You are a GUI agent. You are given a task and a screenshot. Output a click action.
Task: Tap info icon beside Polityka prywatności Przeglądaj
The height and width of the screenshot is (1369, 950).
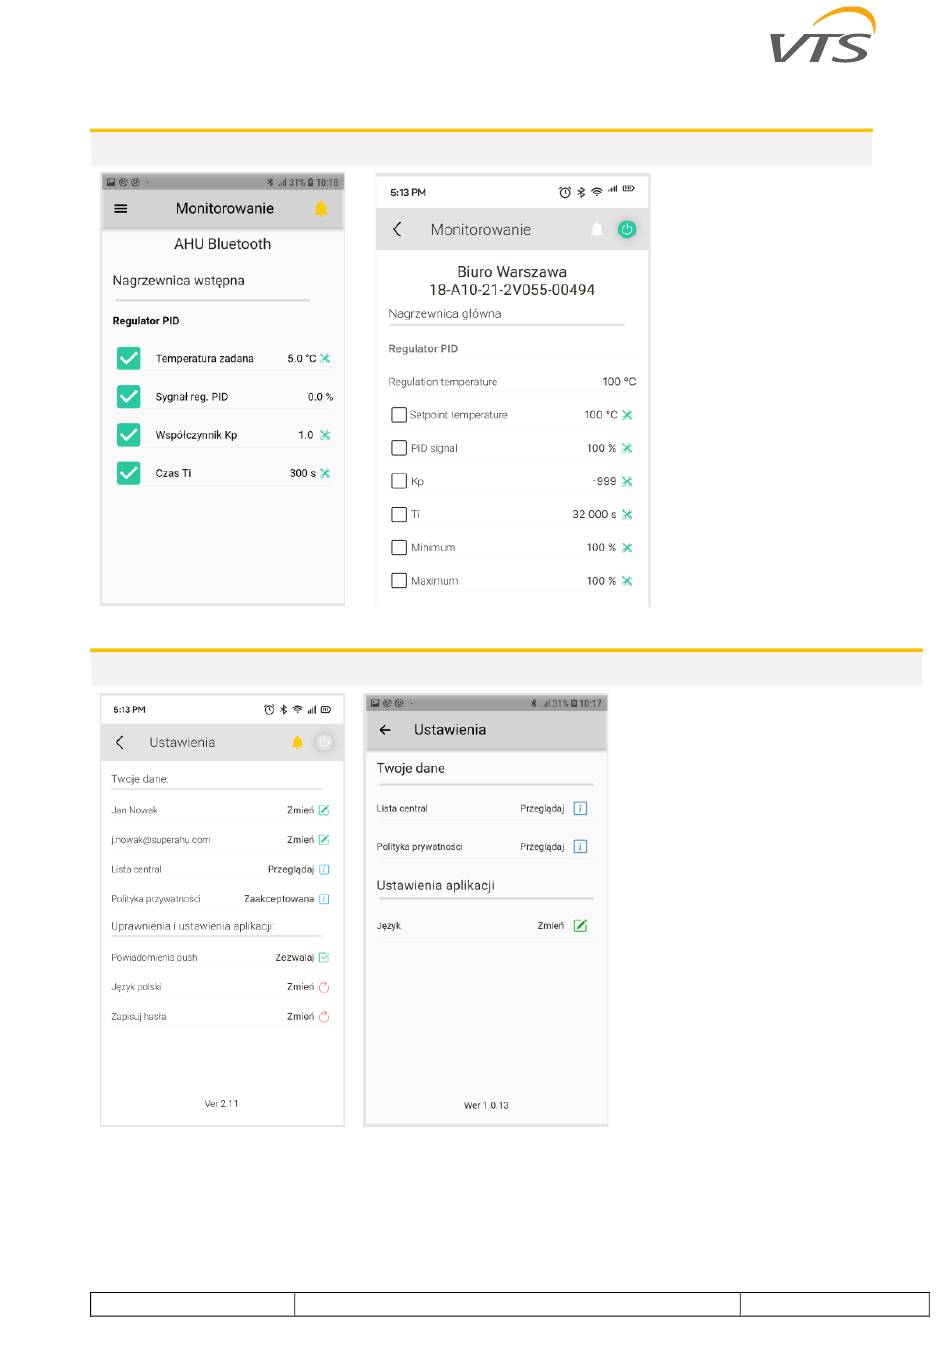click(x=580, y=847)
